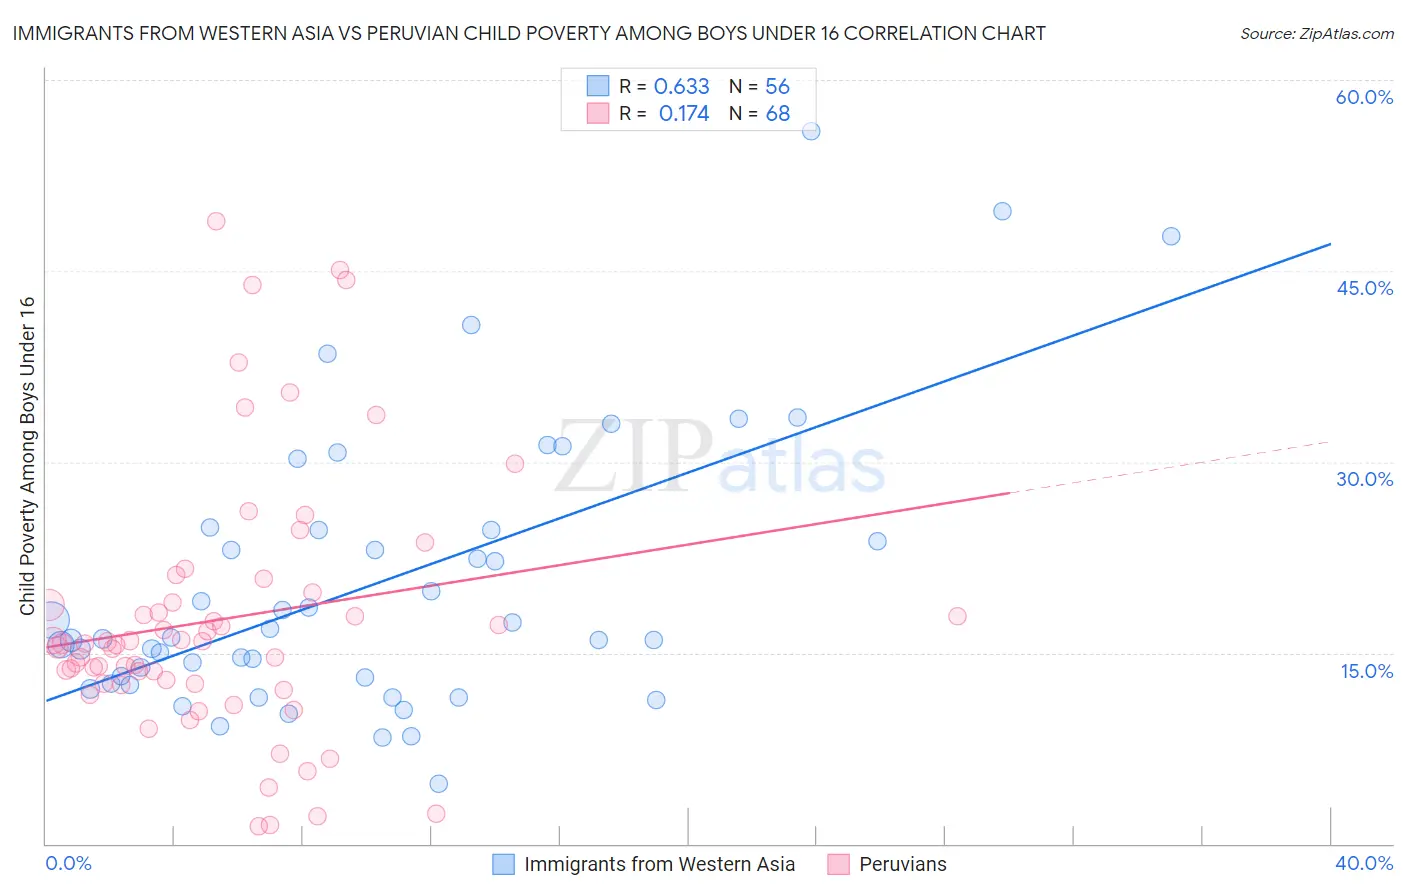Screen dimensions: 1406x892
Task: Click the chart title text
Action: pos(529,33)
